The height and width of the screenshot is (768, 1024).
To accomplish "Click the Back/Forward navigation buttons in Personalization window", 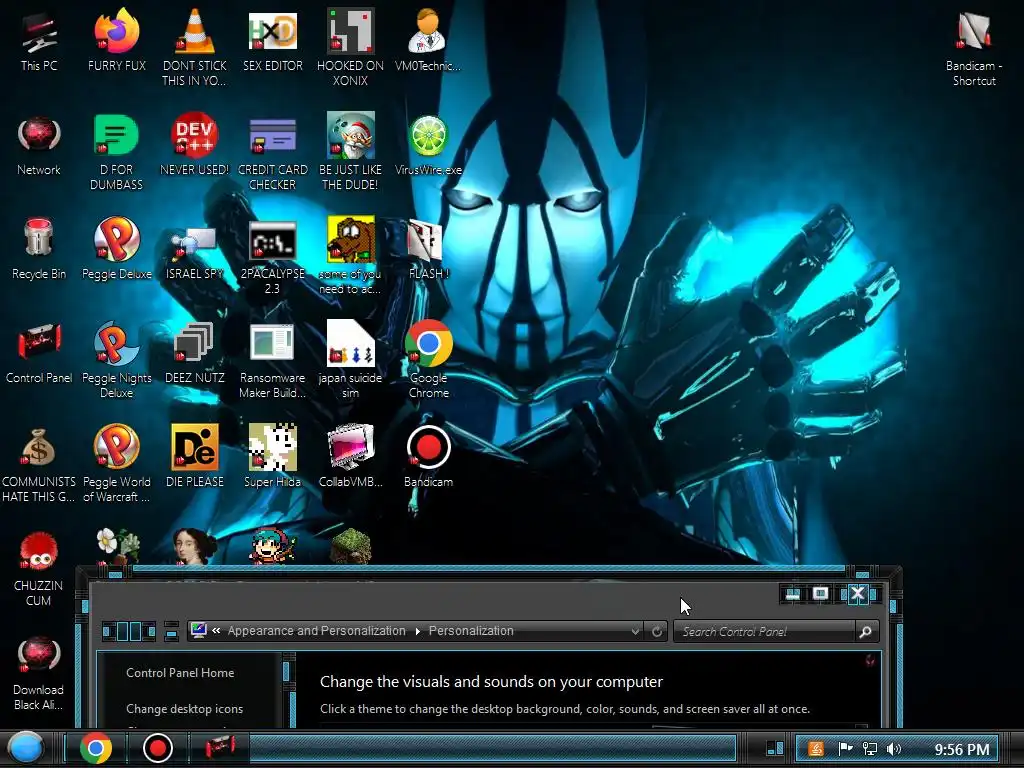I will point(129,631).
